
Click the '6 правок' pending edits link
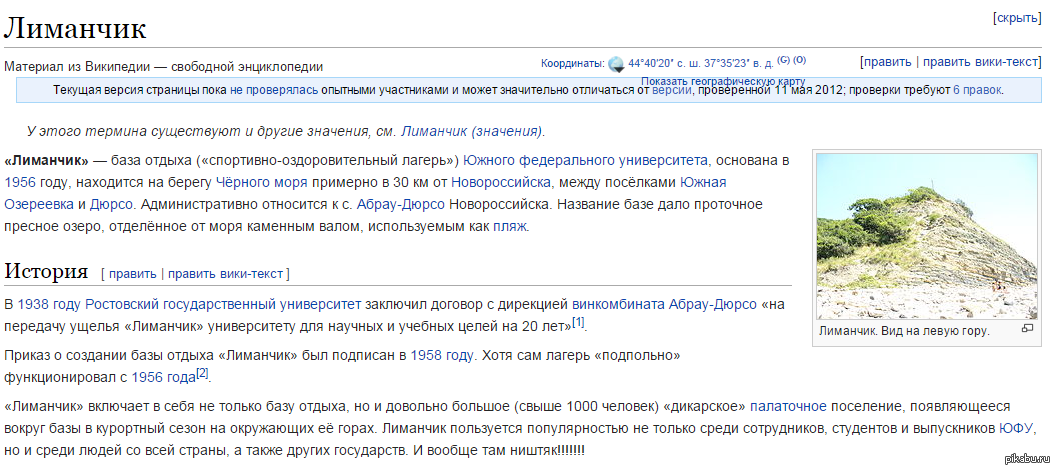977,90
